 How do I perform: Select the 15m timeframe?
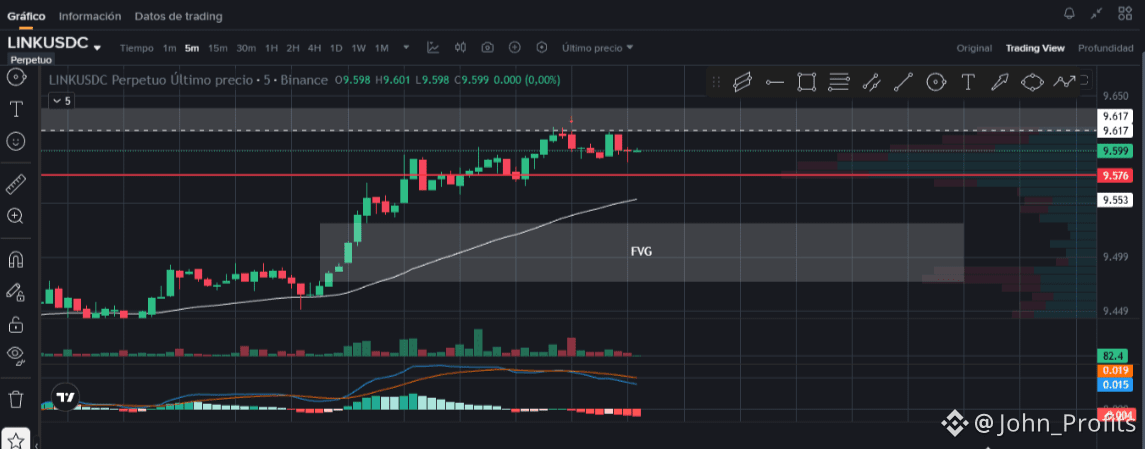tap(218, 48)
